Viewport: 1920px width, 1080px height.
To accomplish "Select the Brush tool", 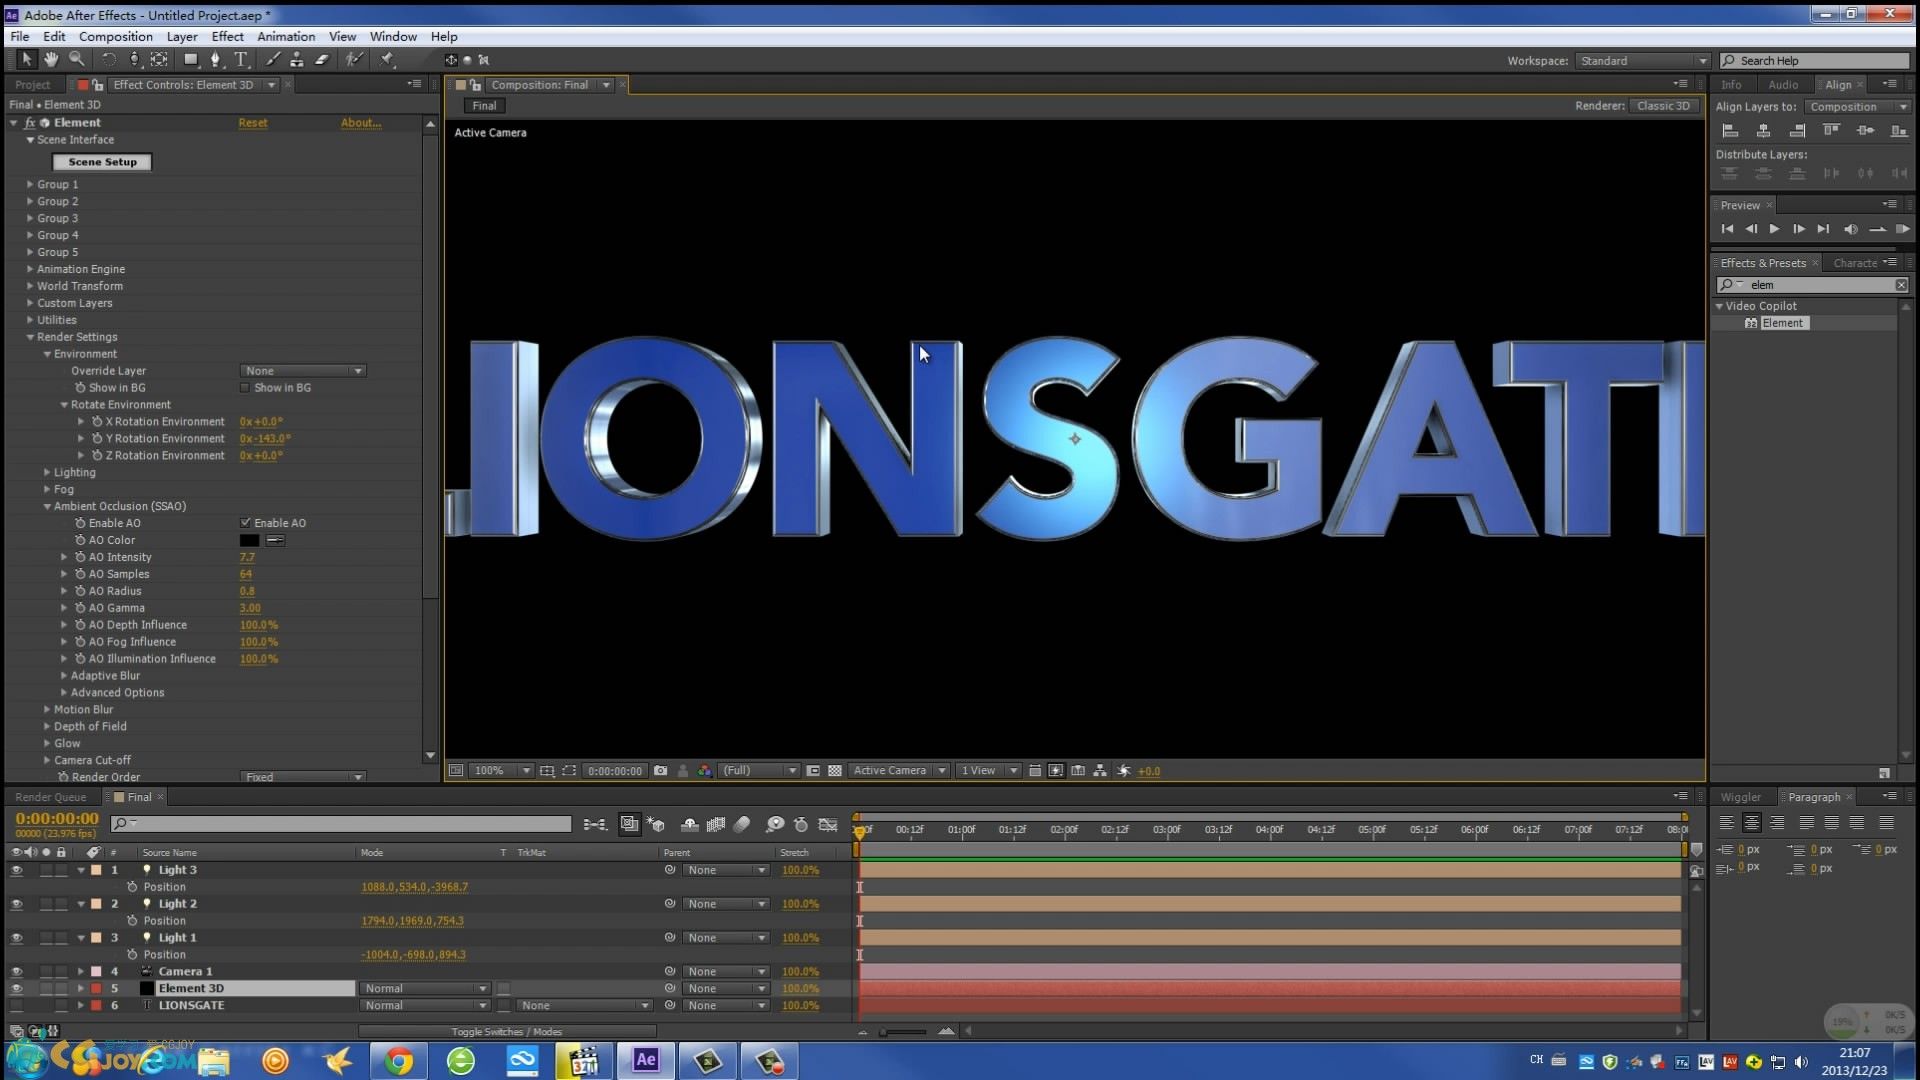I will pyautogui.click(x=273, y=60).
